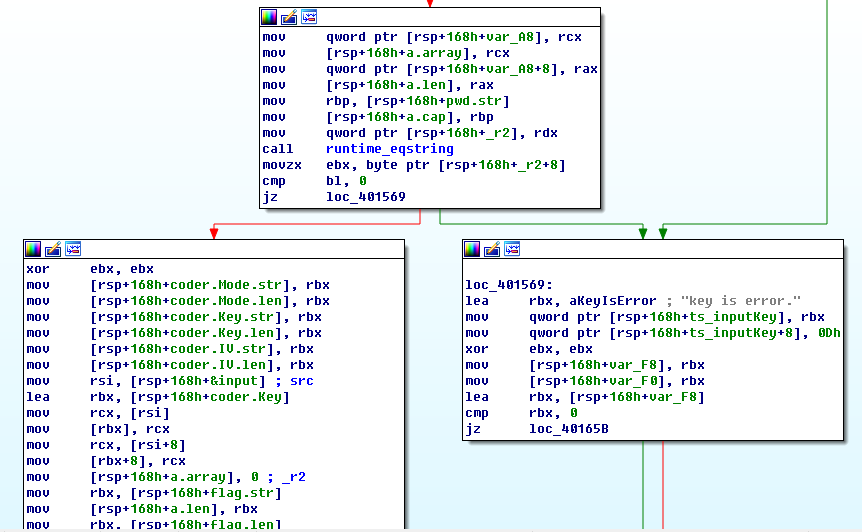Click the _r2 comment on the a.array line
Image resolution: width=862 pixels, height=532 pixels.
[x=294, y=476]
